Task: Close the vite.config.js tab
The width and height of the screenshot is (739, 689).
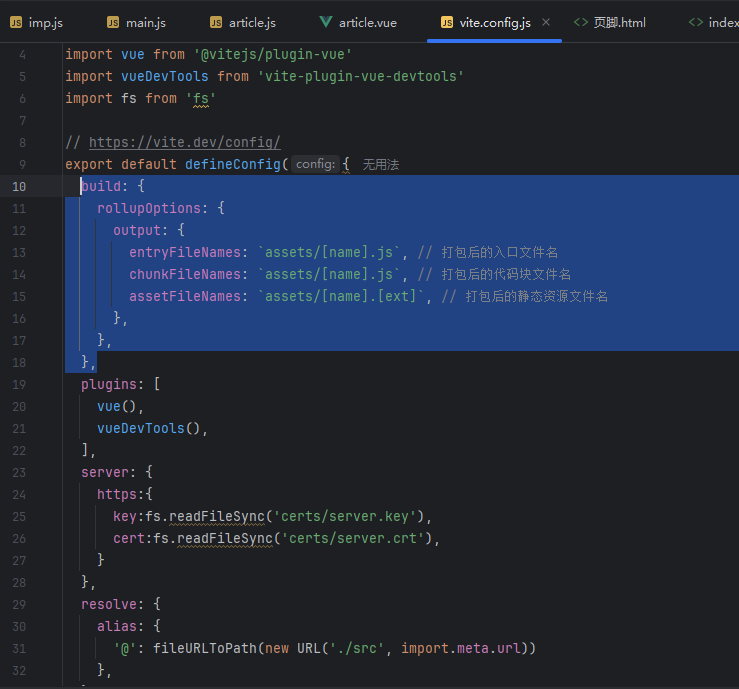Action: click(x=546, y=22)
